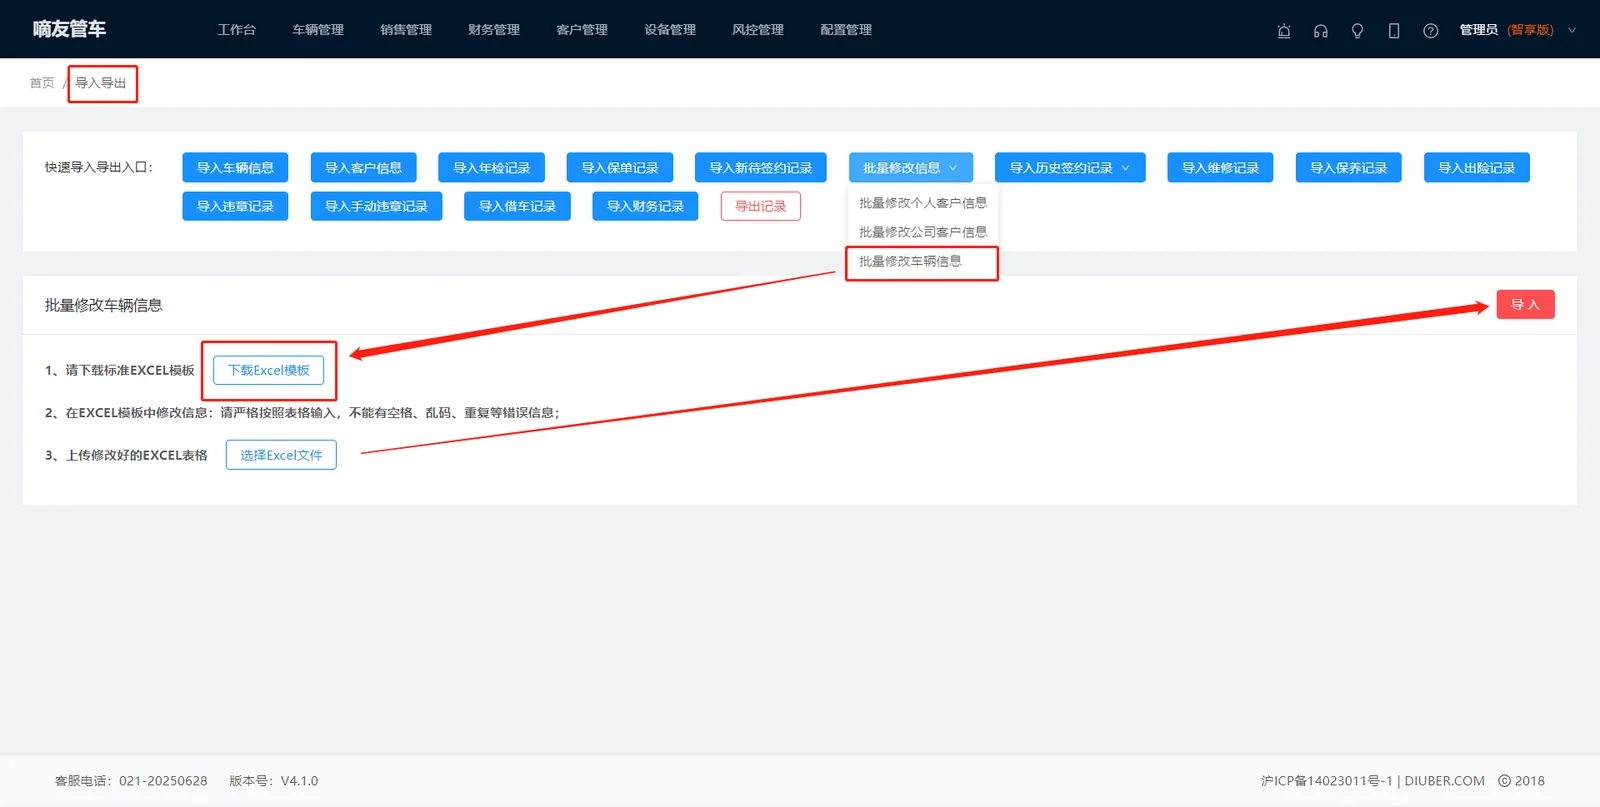The height and width of the screenshot is (807, 1600).
Task: Click the 导入违章记录 button
Action: click(235, 206)
